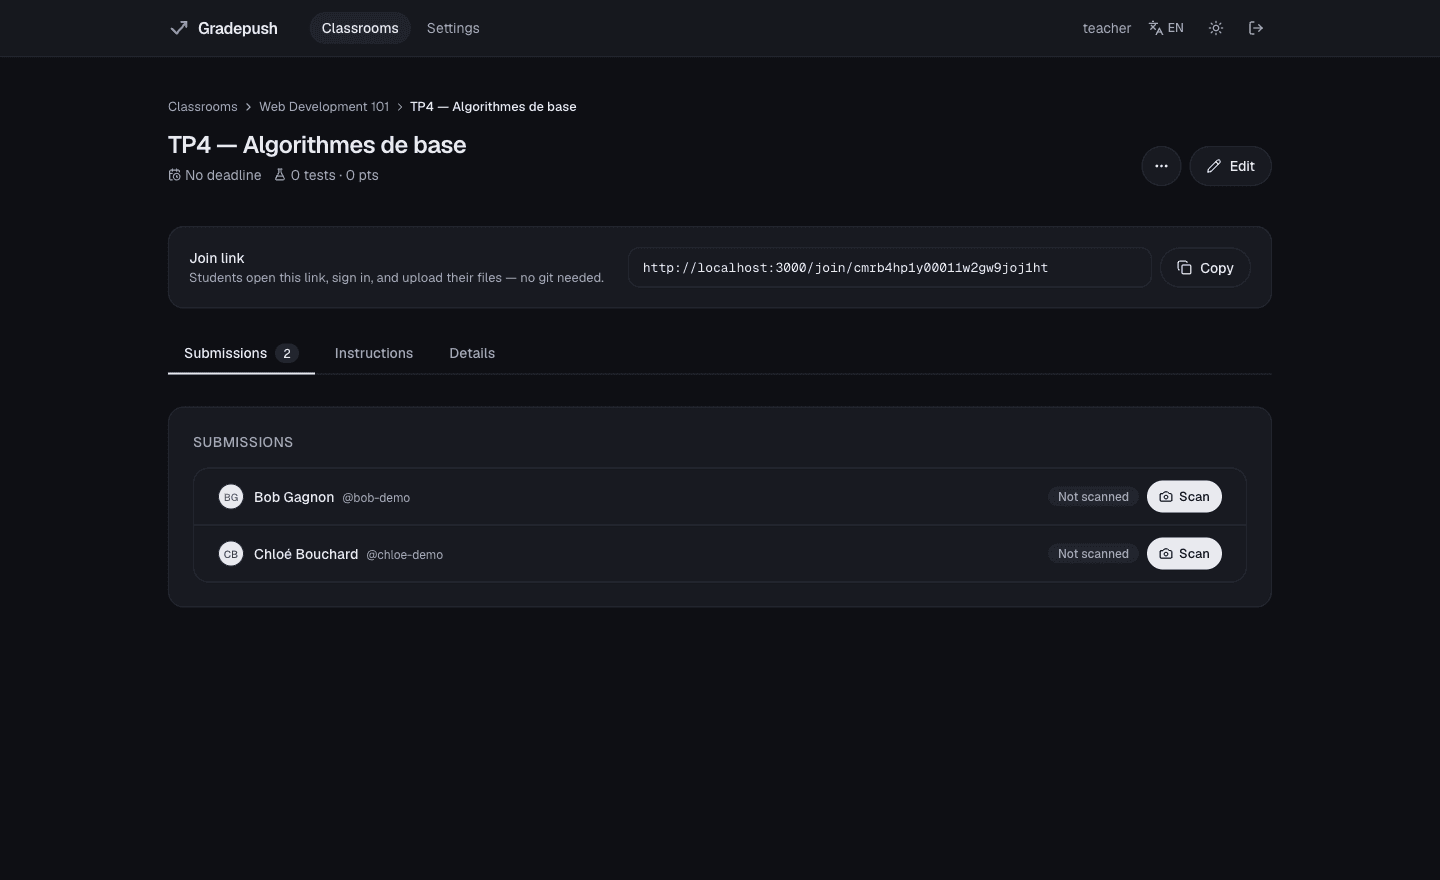This screenshot has height=880, width=1440.
Task: Click the join link URL field
Action: coord(889,268)
